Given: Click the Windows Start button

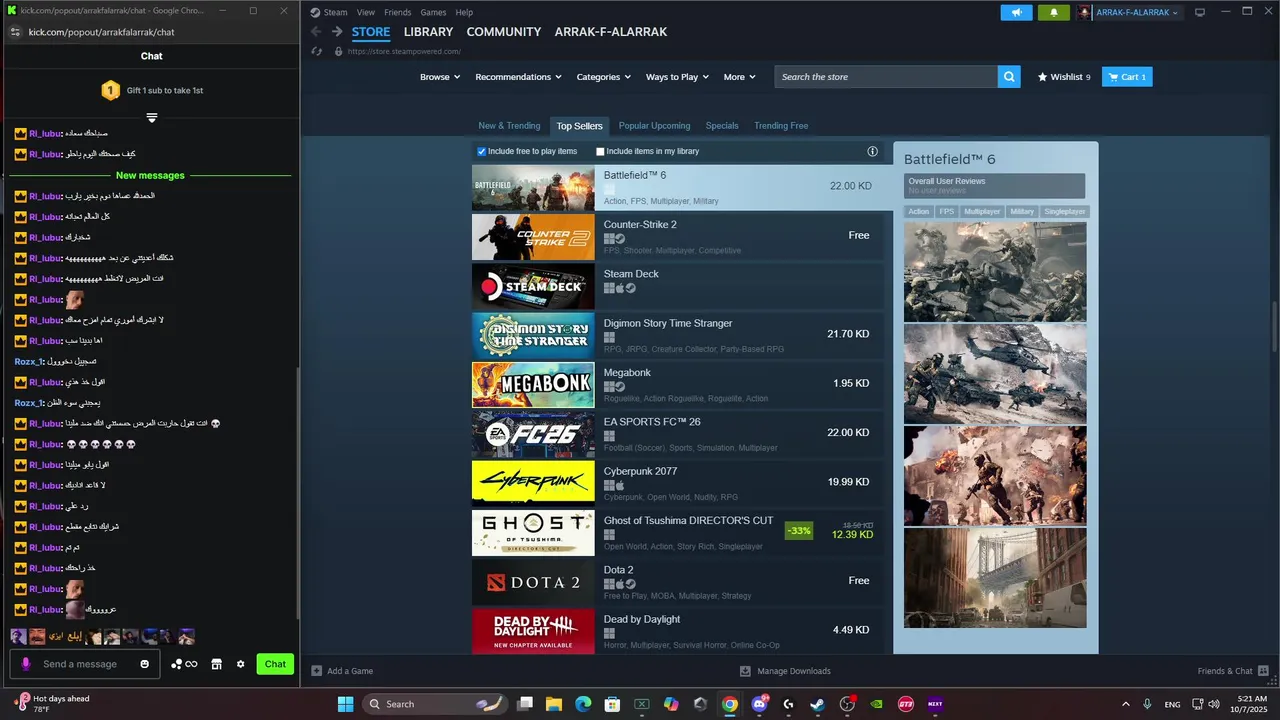Looking at the screenshot, I should click(345, 704).
